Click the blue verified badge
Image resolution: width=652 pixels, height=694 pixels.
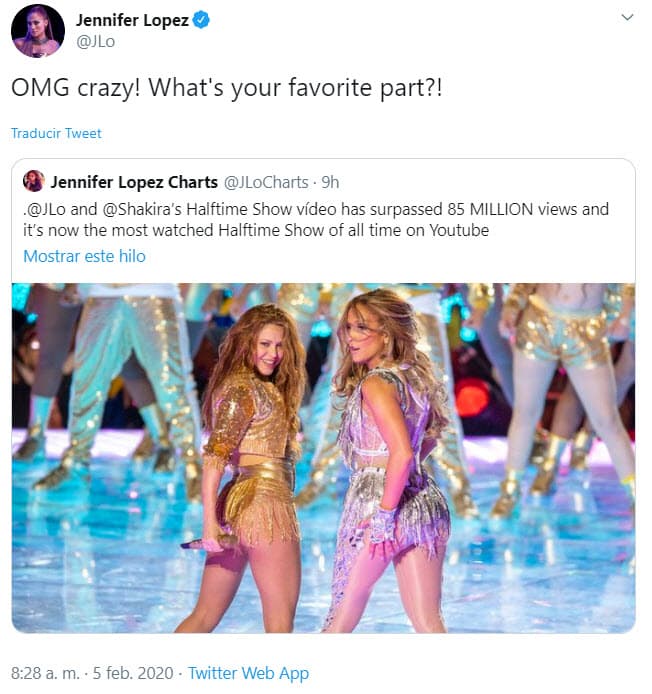[202, 21]
